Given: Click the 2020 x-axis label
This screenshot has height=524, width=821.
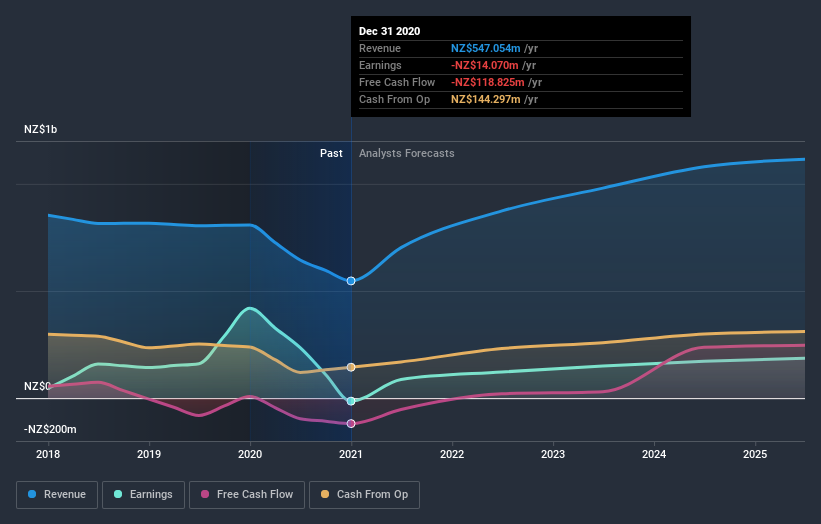Looking at the screenshot, I should pyautogui.click(x=250, y=454).
